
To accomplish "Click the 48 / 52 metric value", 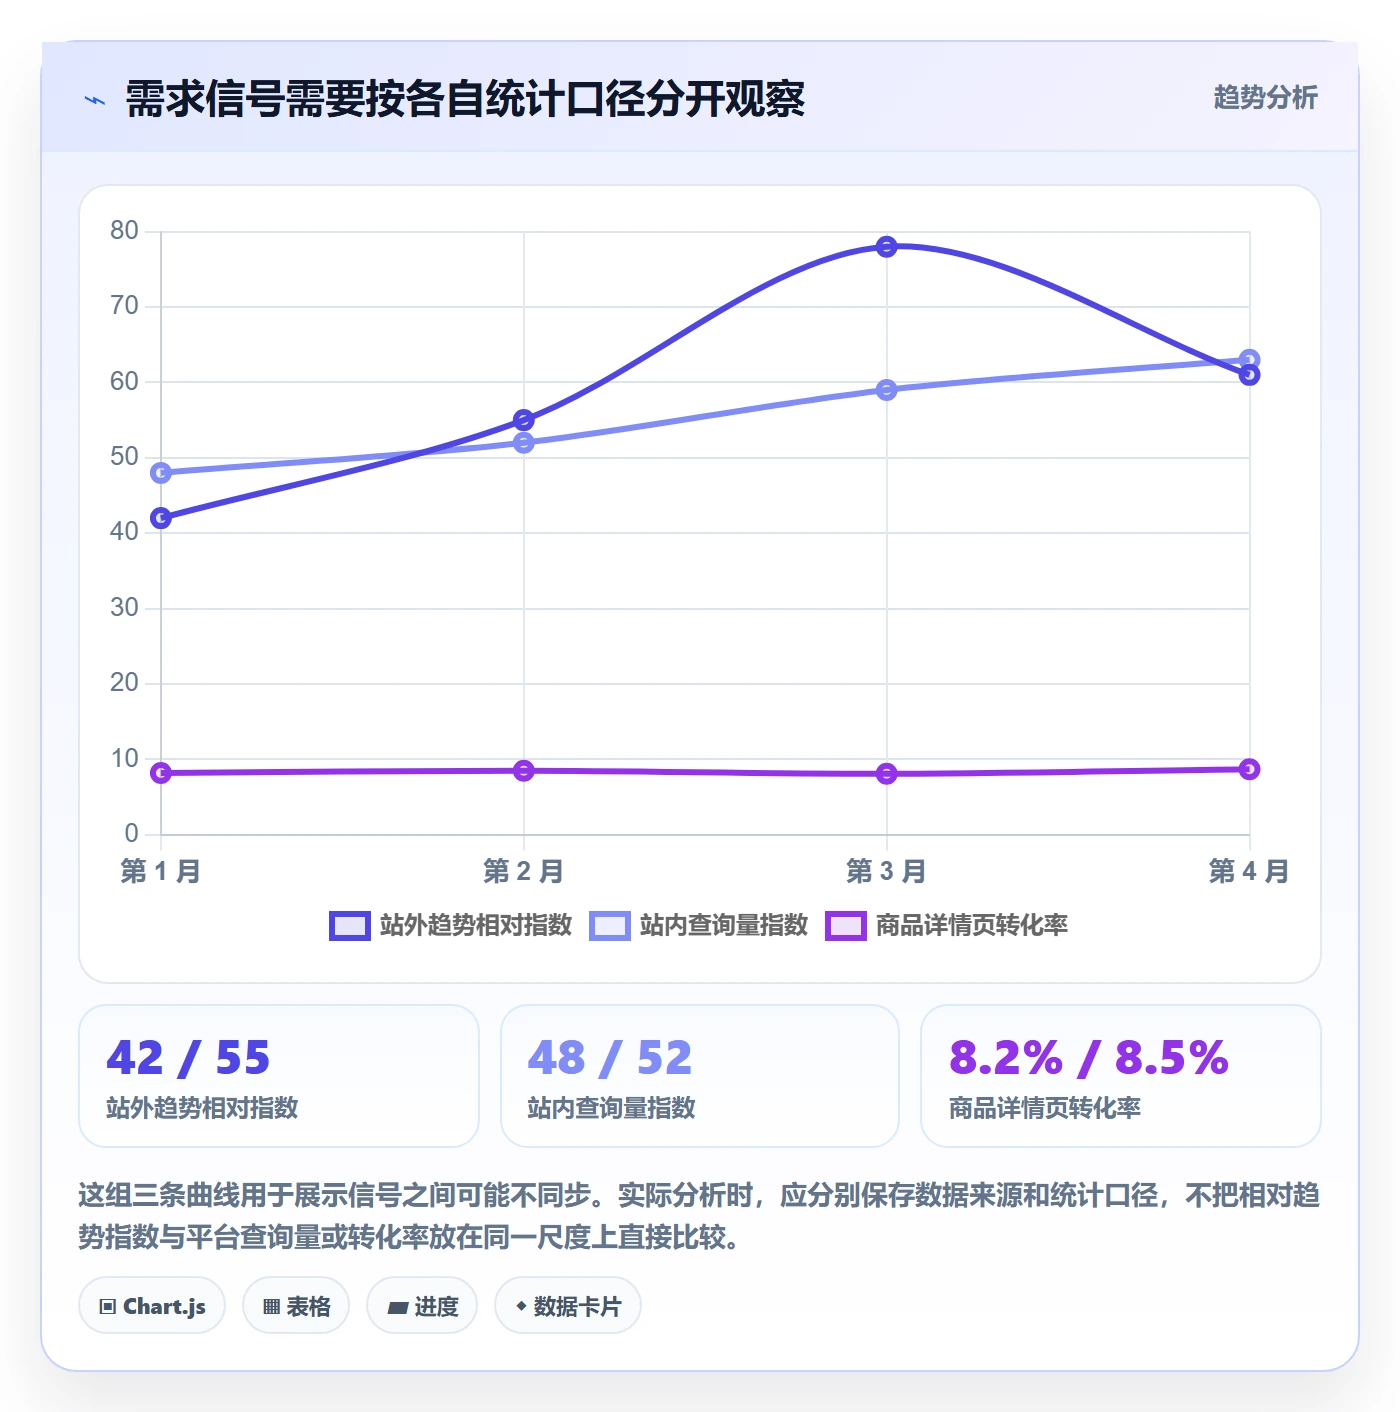I will 610,1058.
